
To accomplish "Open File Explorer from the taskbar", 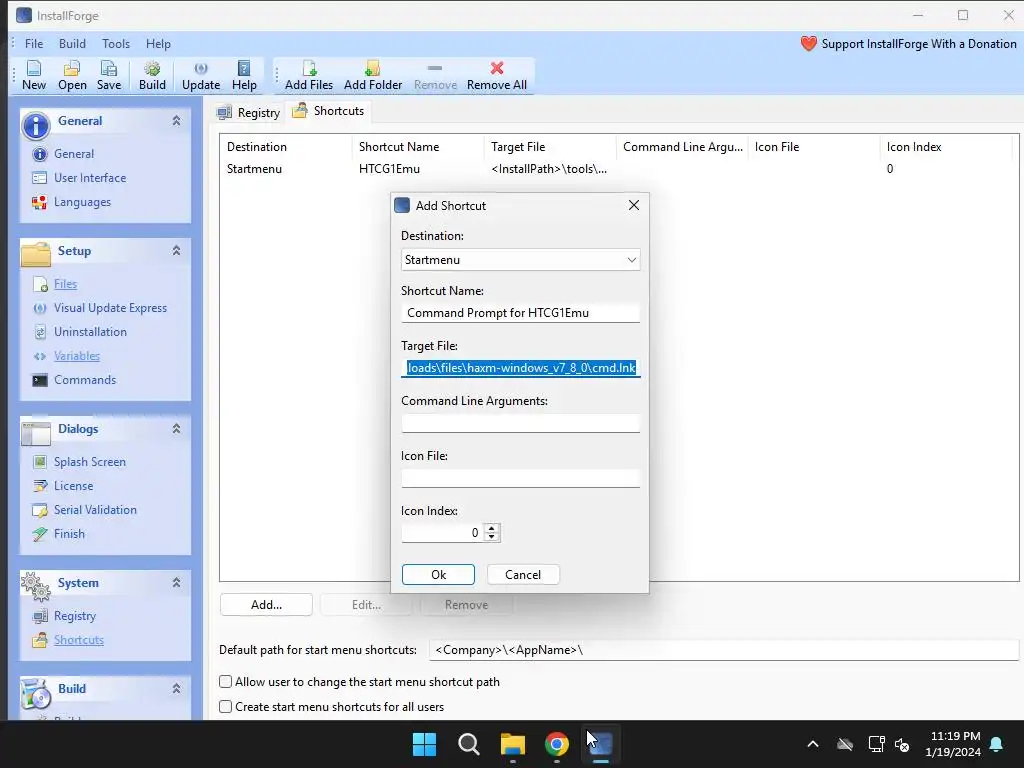I will 513,744.
